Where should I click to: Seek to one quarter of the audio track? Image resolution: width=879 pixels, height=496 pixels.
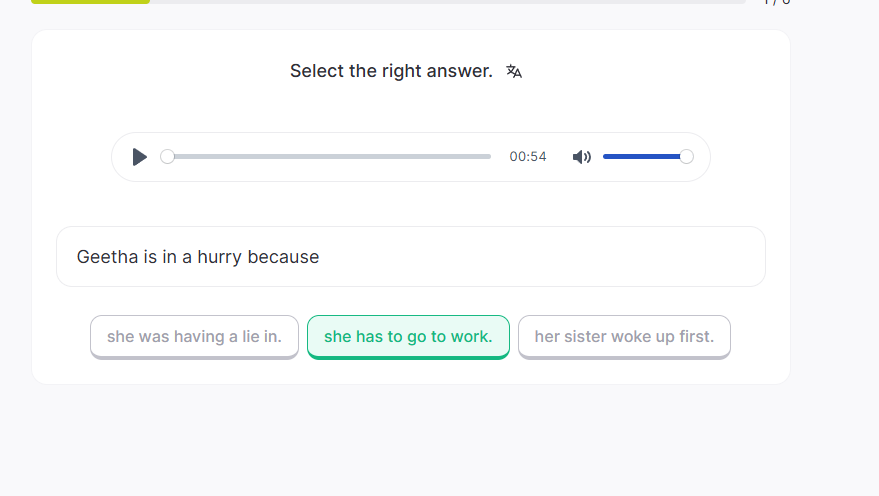[248, 157]
